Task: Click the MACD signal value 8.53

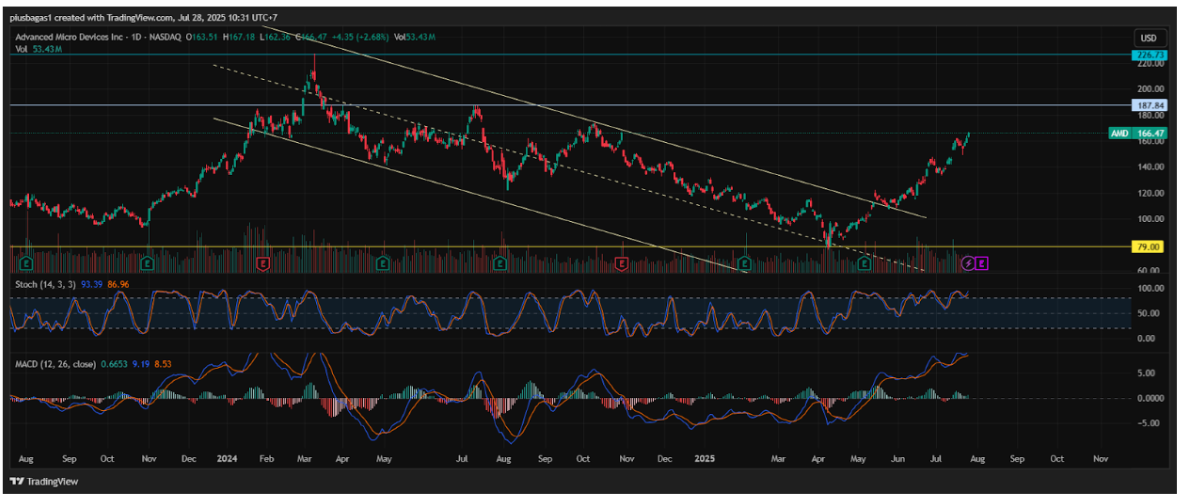Action: coord(163,364)
